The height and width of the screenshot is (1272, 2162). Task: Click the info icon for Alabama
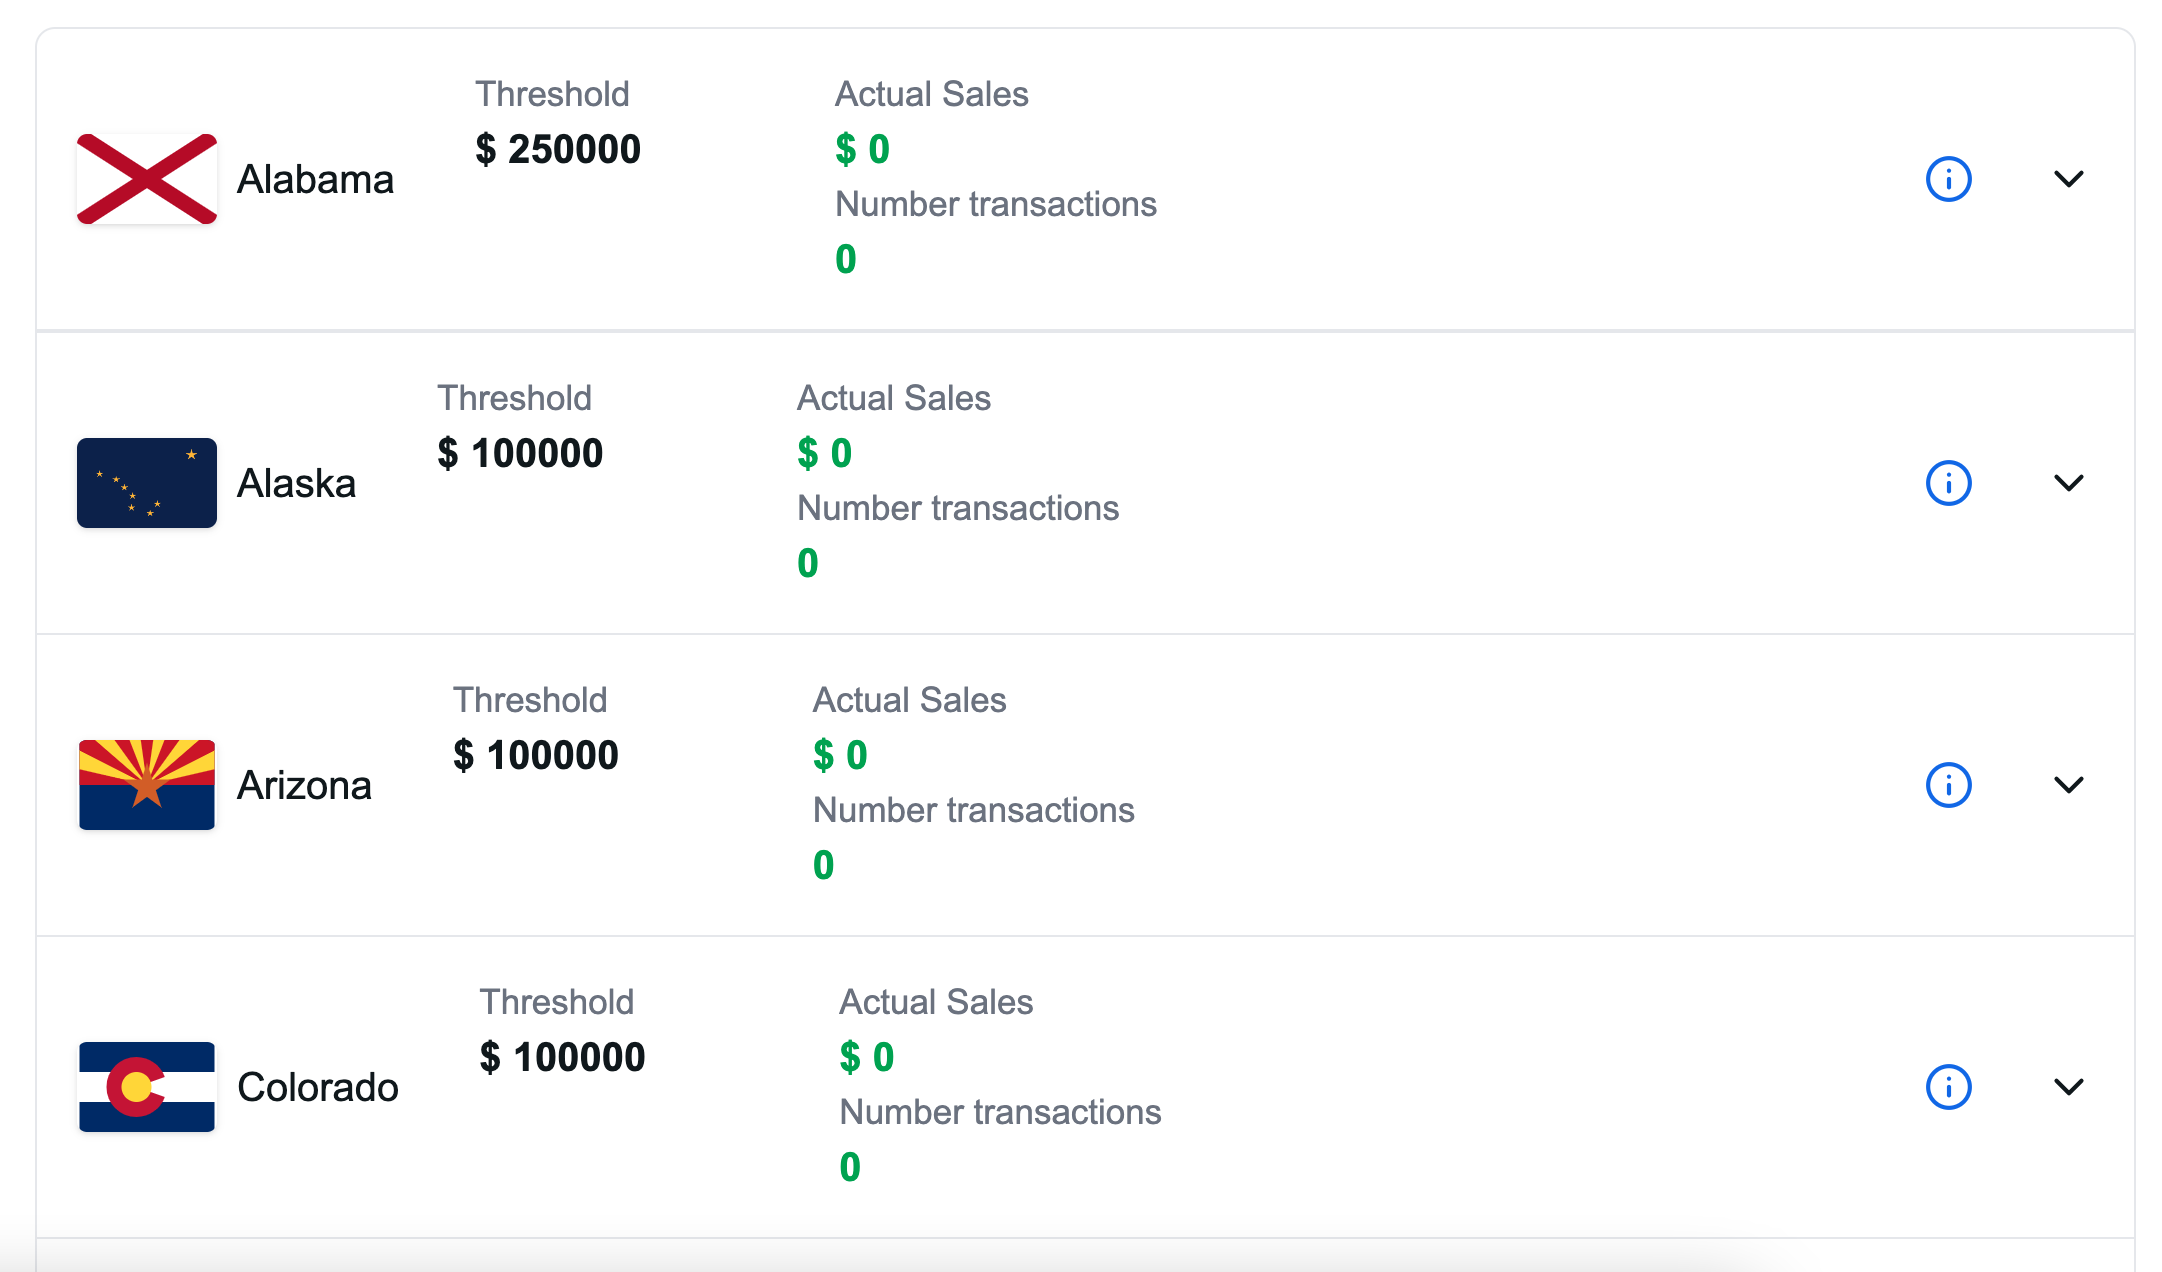(1947, 180)
